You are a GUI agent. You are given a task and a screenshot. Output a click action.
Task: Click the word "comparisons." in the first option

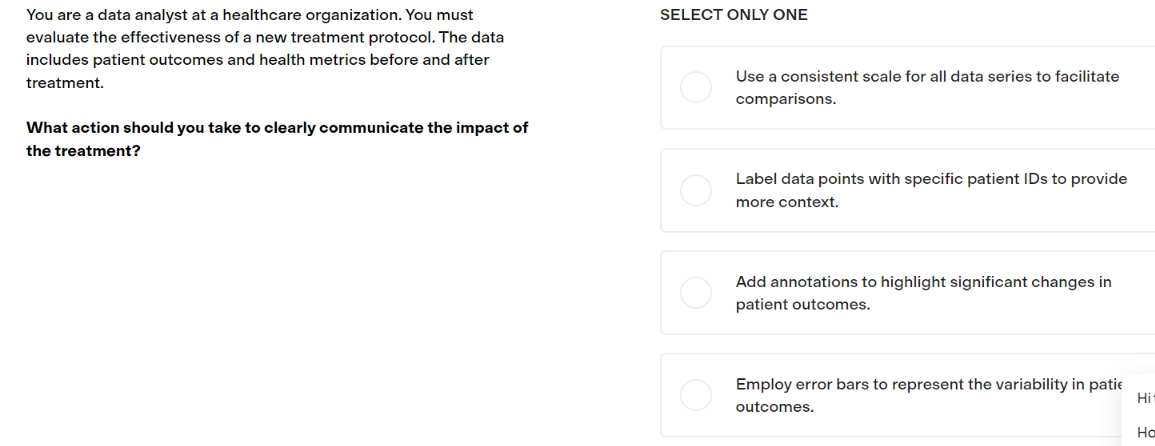pyautogui.click(x=786, y=99)
